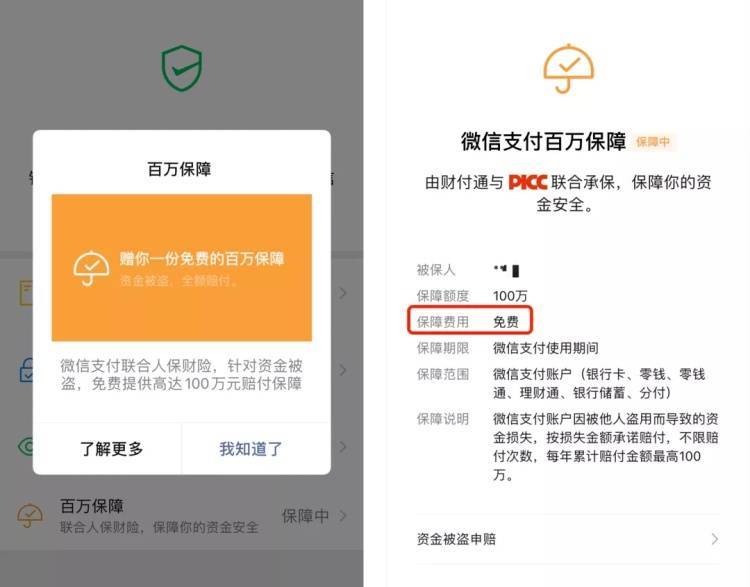The width and height of the screenshot is (750, 587).
Task: Tap the highlighted 保障费用 免费 field
Action: [x=470, y=320]
